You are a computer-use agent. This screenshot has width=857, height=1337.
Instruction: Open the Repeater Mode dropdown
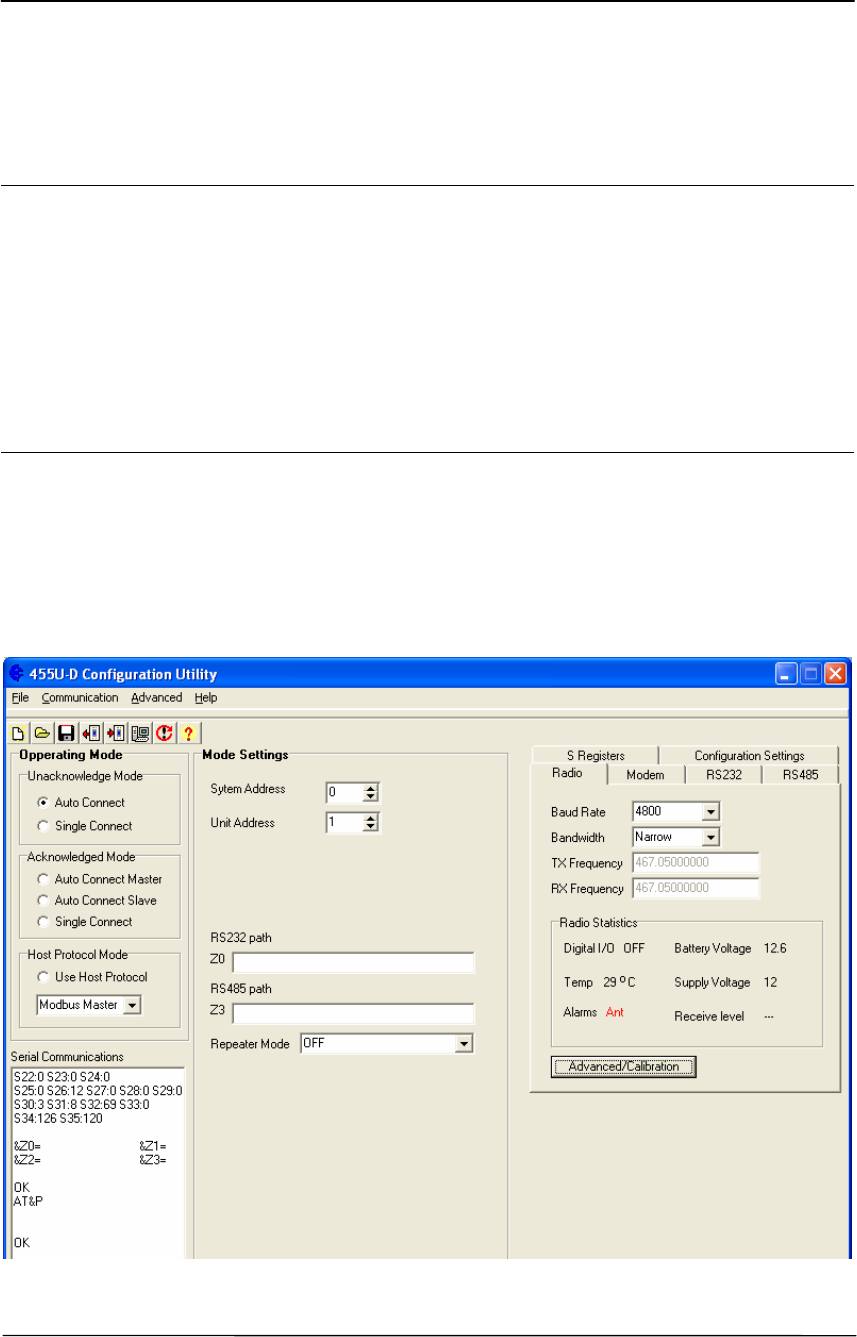[x=463, y=1043]
